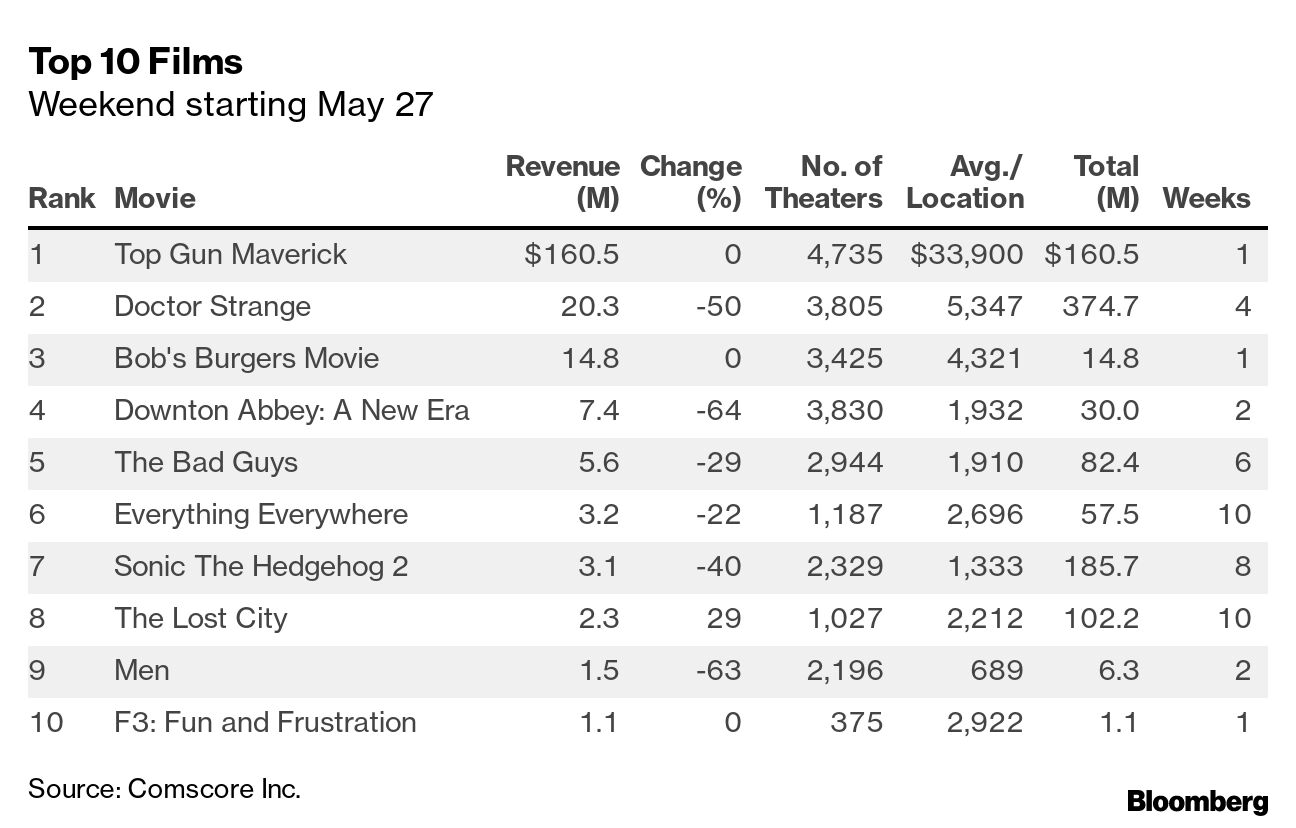Image resolution: width=1296 pixels, height=828 pixels.
Task: Select the Weekend starting May 27 subtitle
Action: (x=230, y=104)
